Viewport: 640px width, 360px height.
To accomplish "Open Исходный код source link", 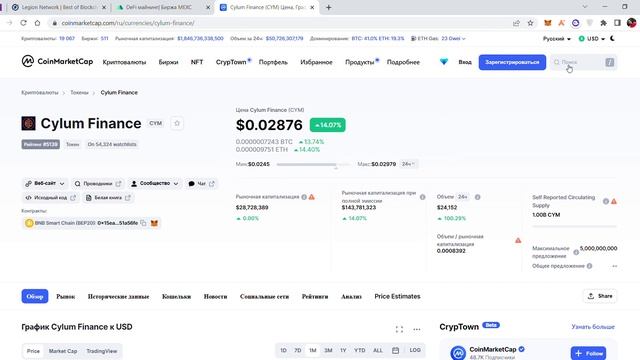I will click(x=51, y=198).
